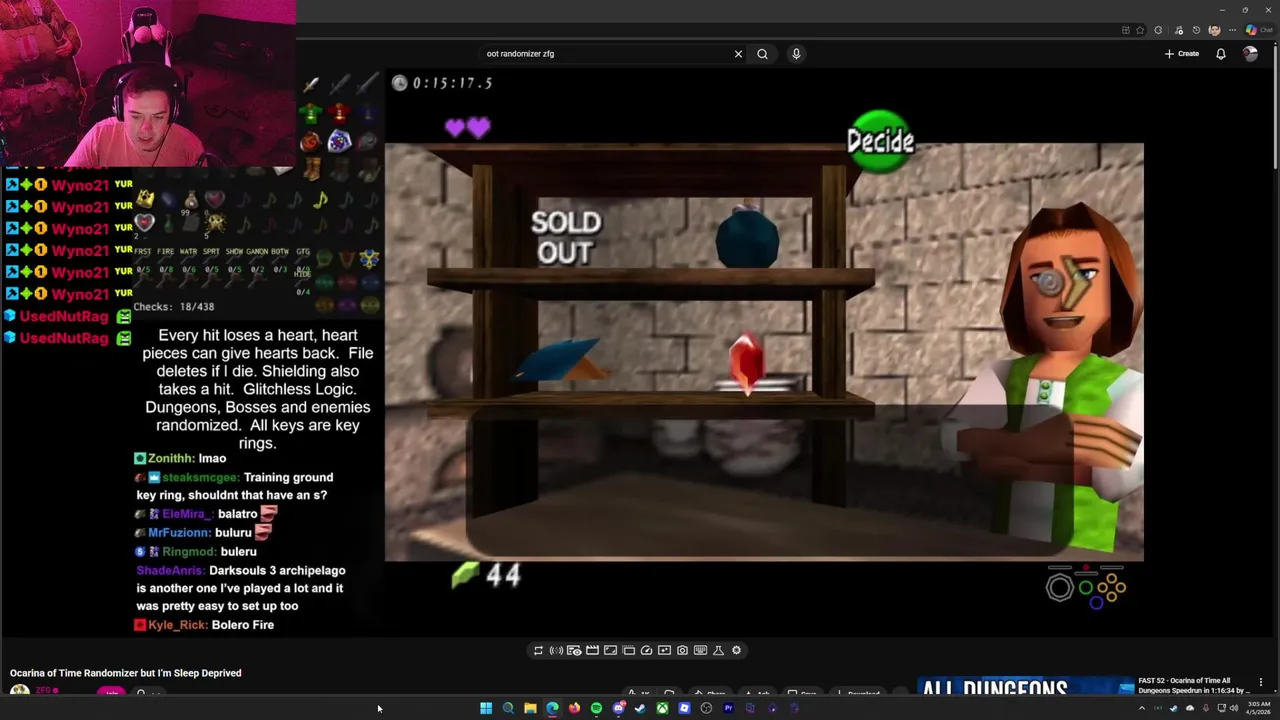The image size is (1280, 720).
Task: Open the enhancer toolbar settings gear
Action: click(x=736, y=650)
